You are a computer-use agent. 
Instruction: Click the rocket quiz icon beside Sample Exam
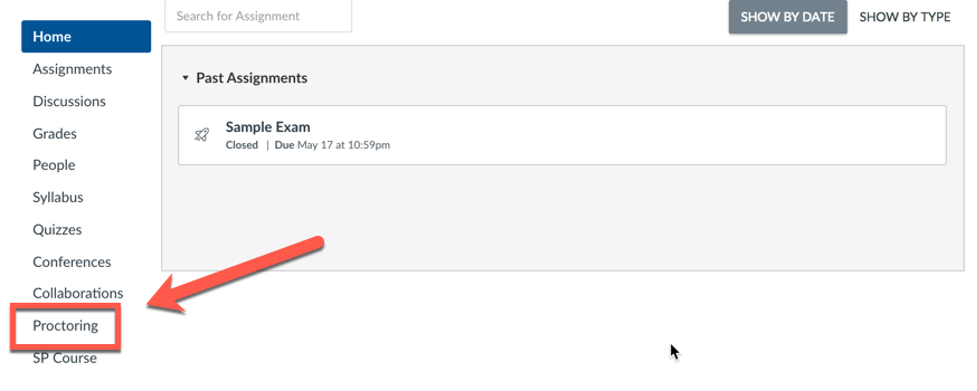pyautogui.click(x=201, y=134)
